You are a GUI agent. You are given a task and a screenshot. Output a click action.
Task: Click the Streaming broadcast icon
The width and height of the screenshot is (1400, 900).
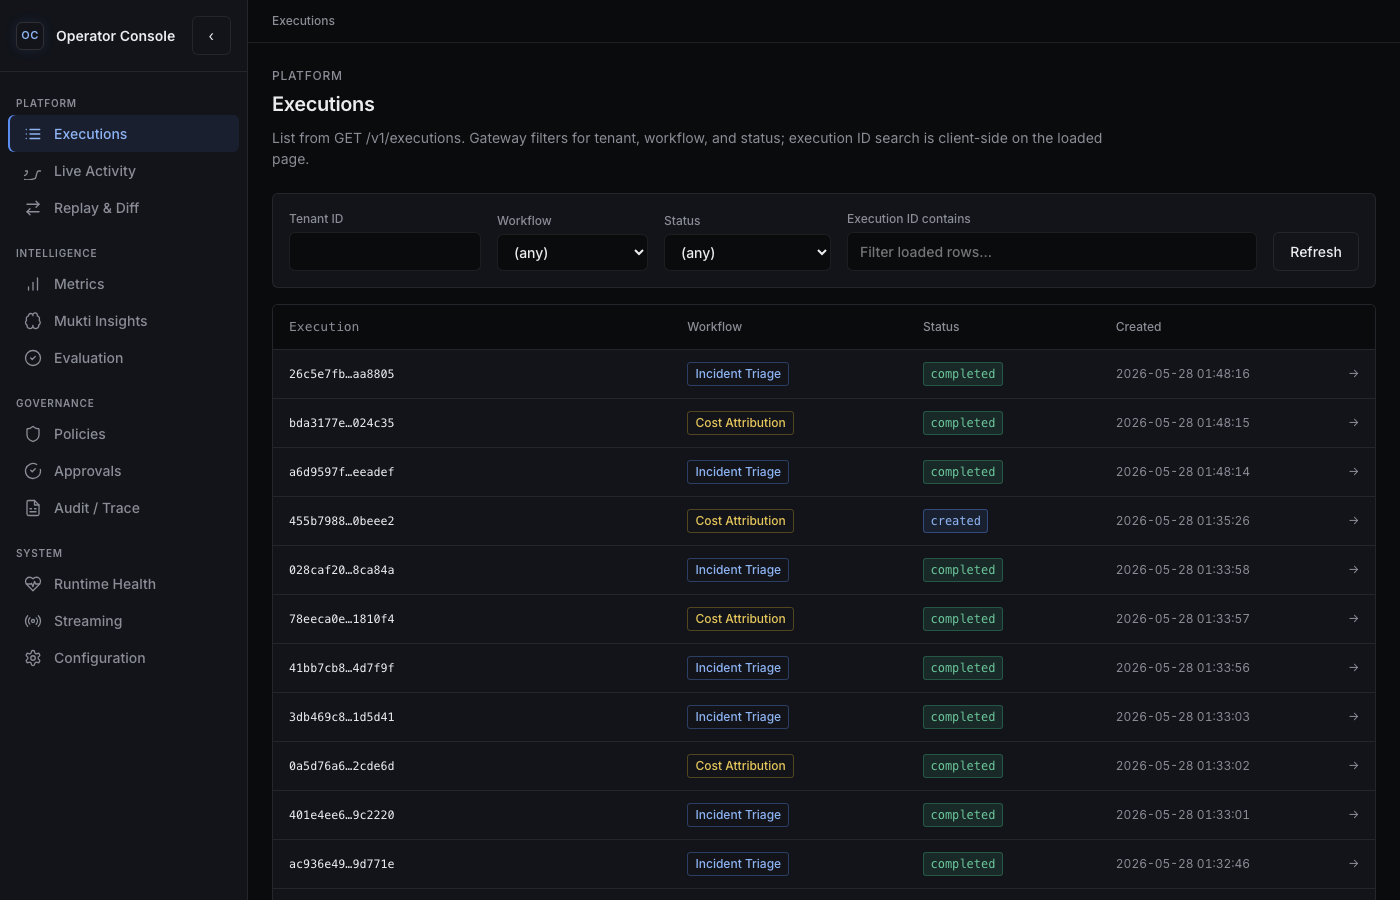tap(33, 621)
